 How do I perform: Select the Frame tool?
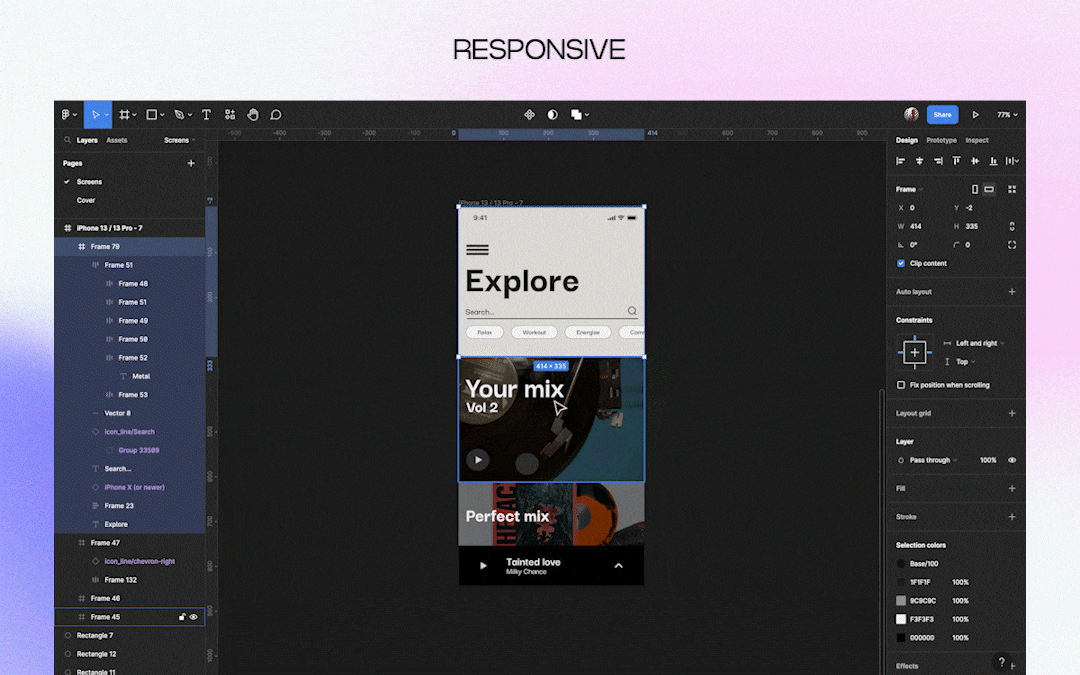click(125, 115)
